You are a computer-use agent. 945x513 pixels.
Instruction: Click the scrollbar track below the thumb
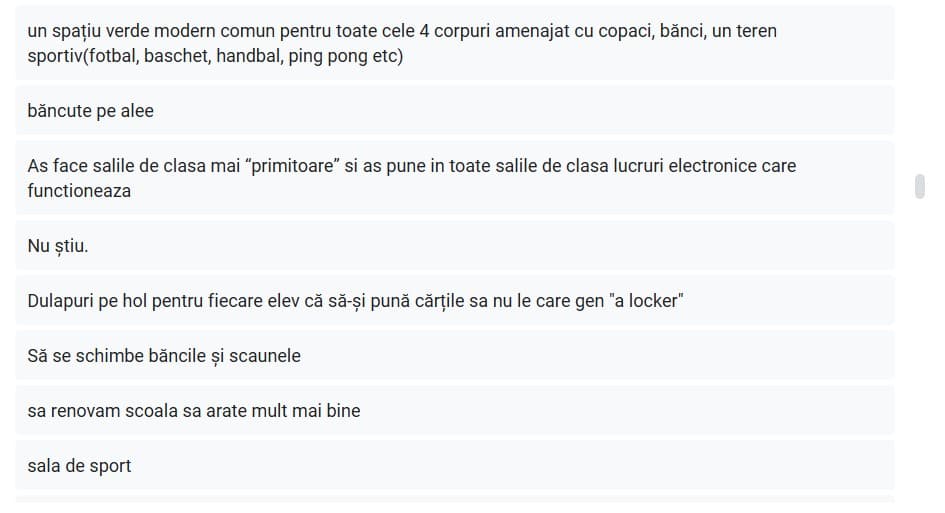point(920,350)
